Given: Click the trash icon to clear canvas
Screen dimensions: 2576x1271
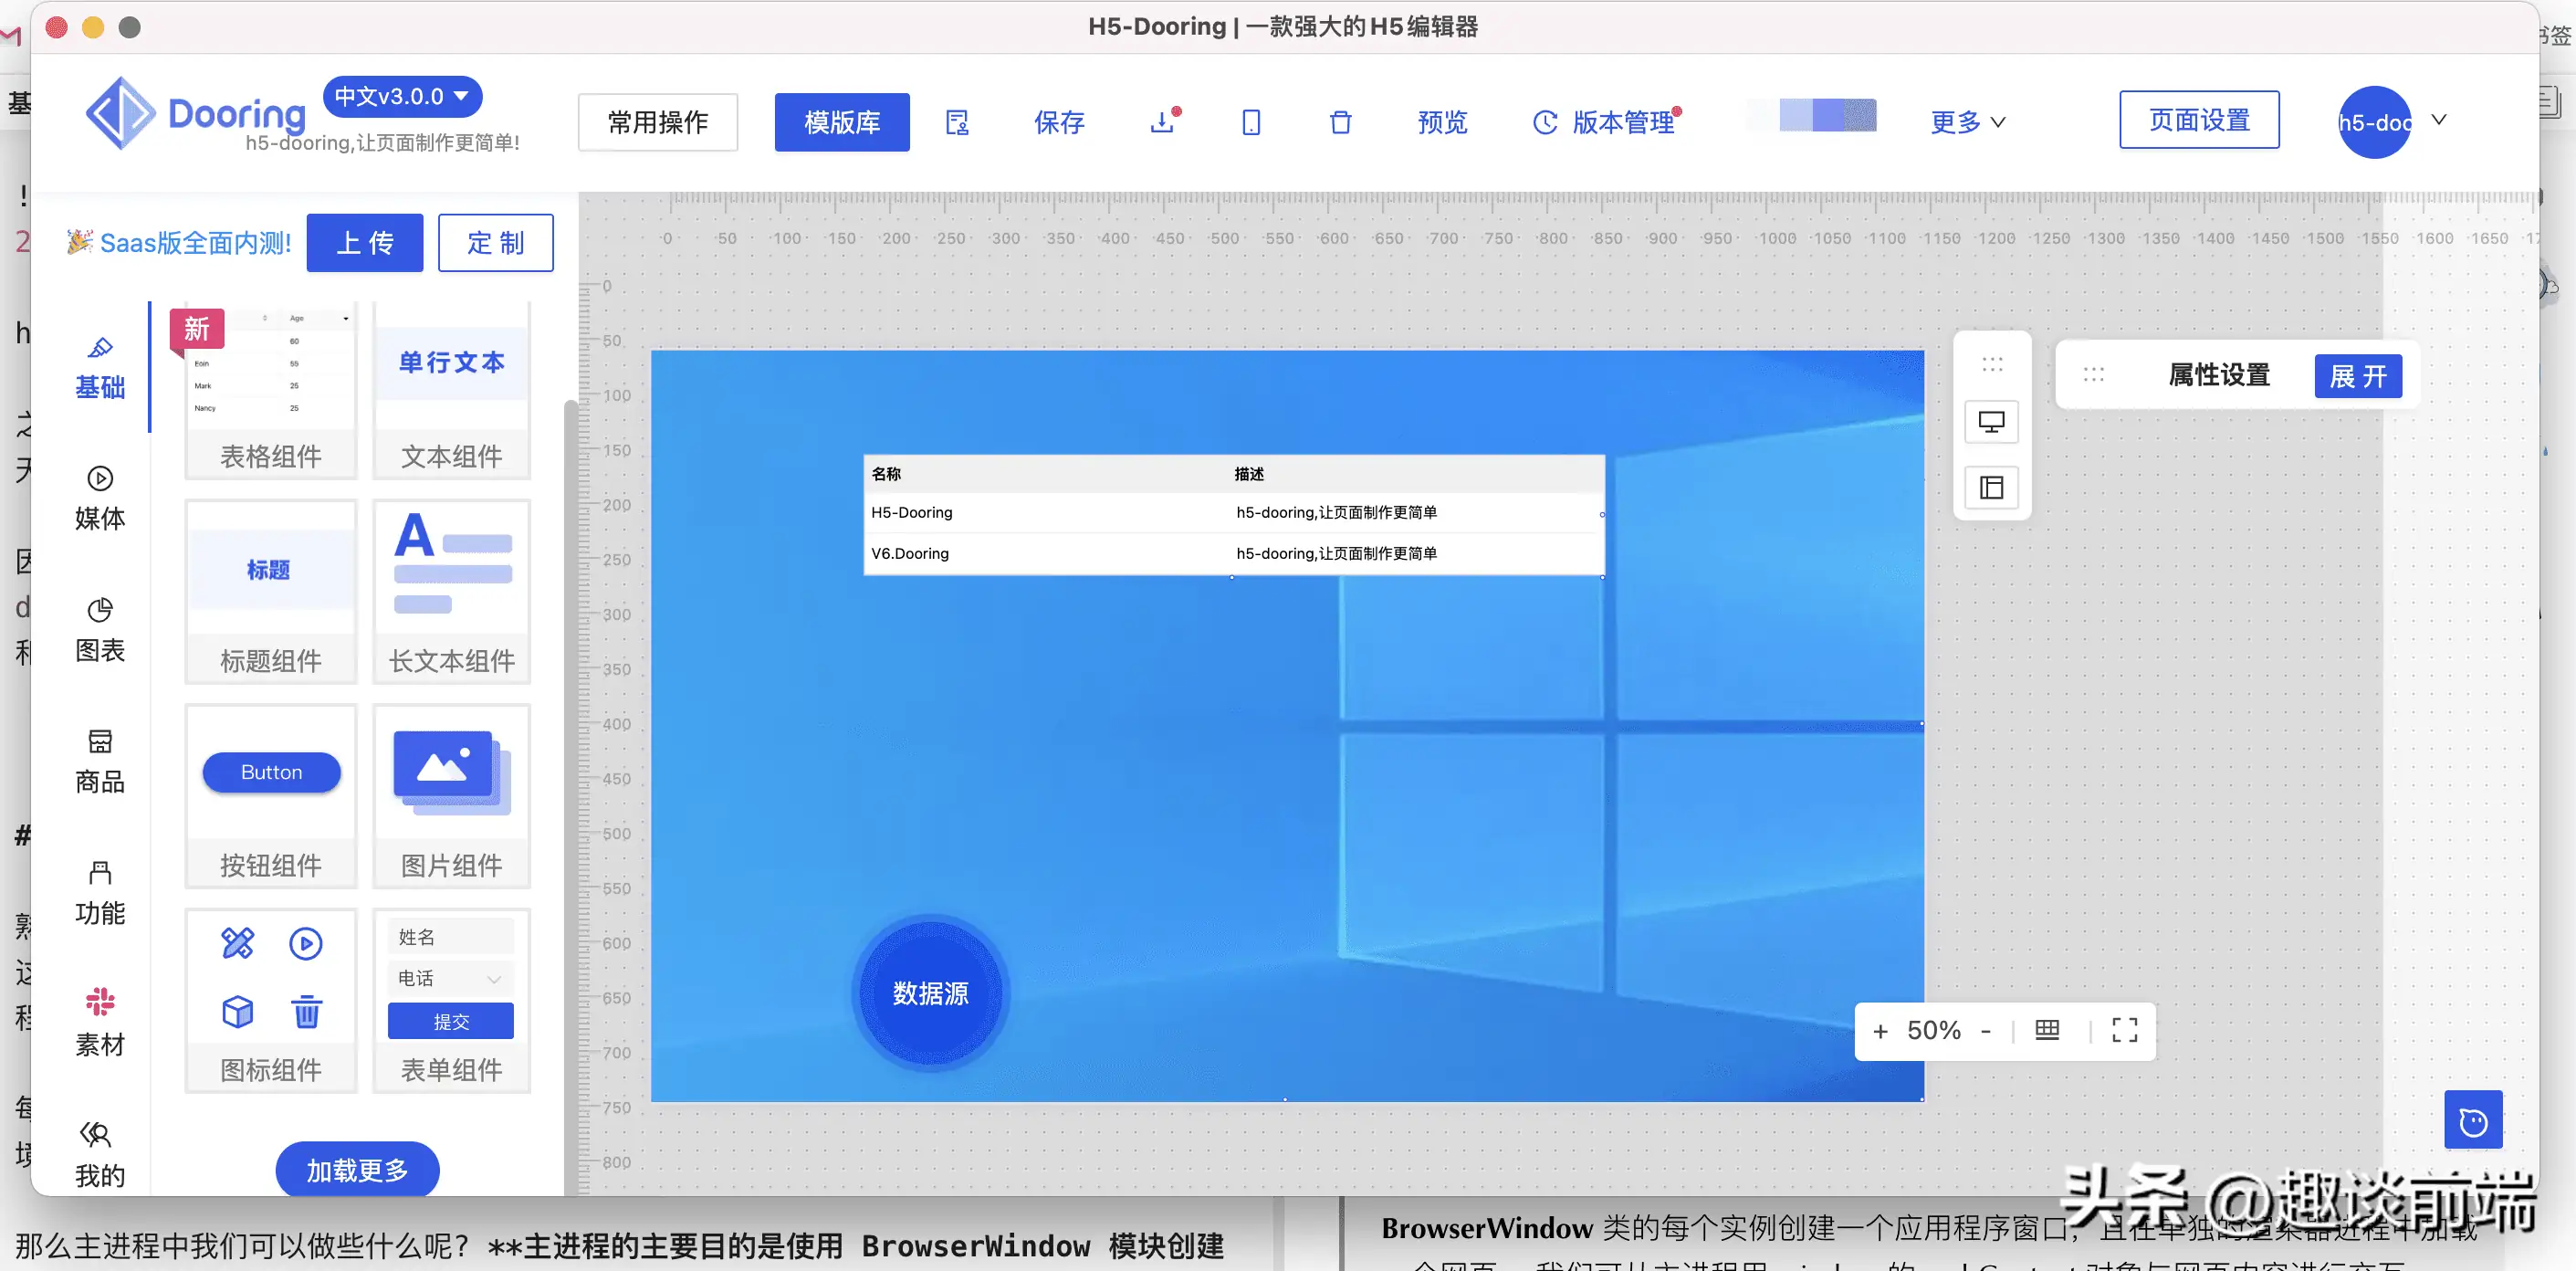Looking at the screenshot, I should coord(1340,122).
